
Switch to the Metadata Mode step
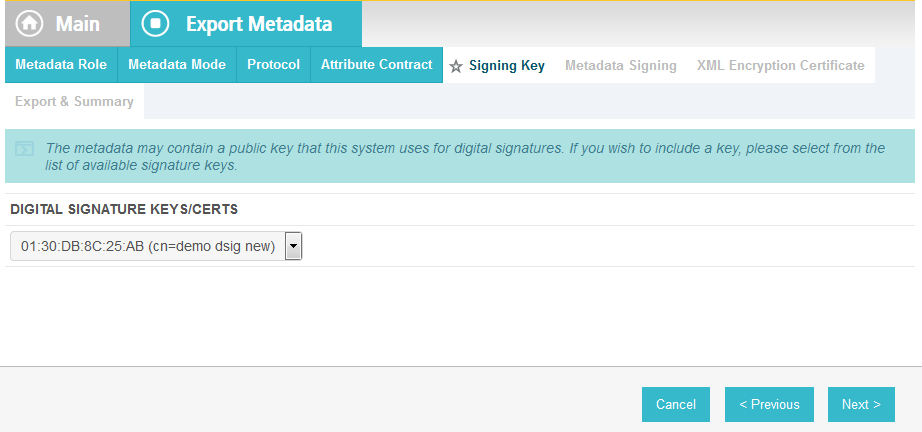[x=177, y=65]
